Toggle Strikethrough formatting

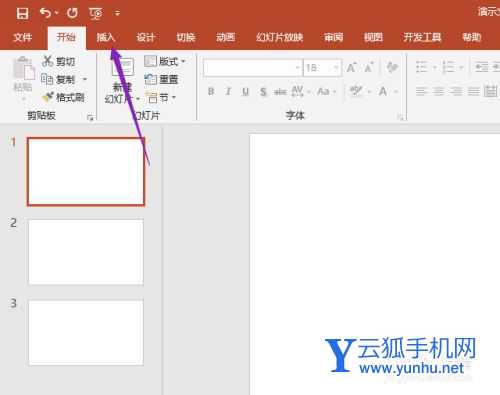[280, 92]
